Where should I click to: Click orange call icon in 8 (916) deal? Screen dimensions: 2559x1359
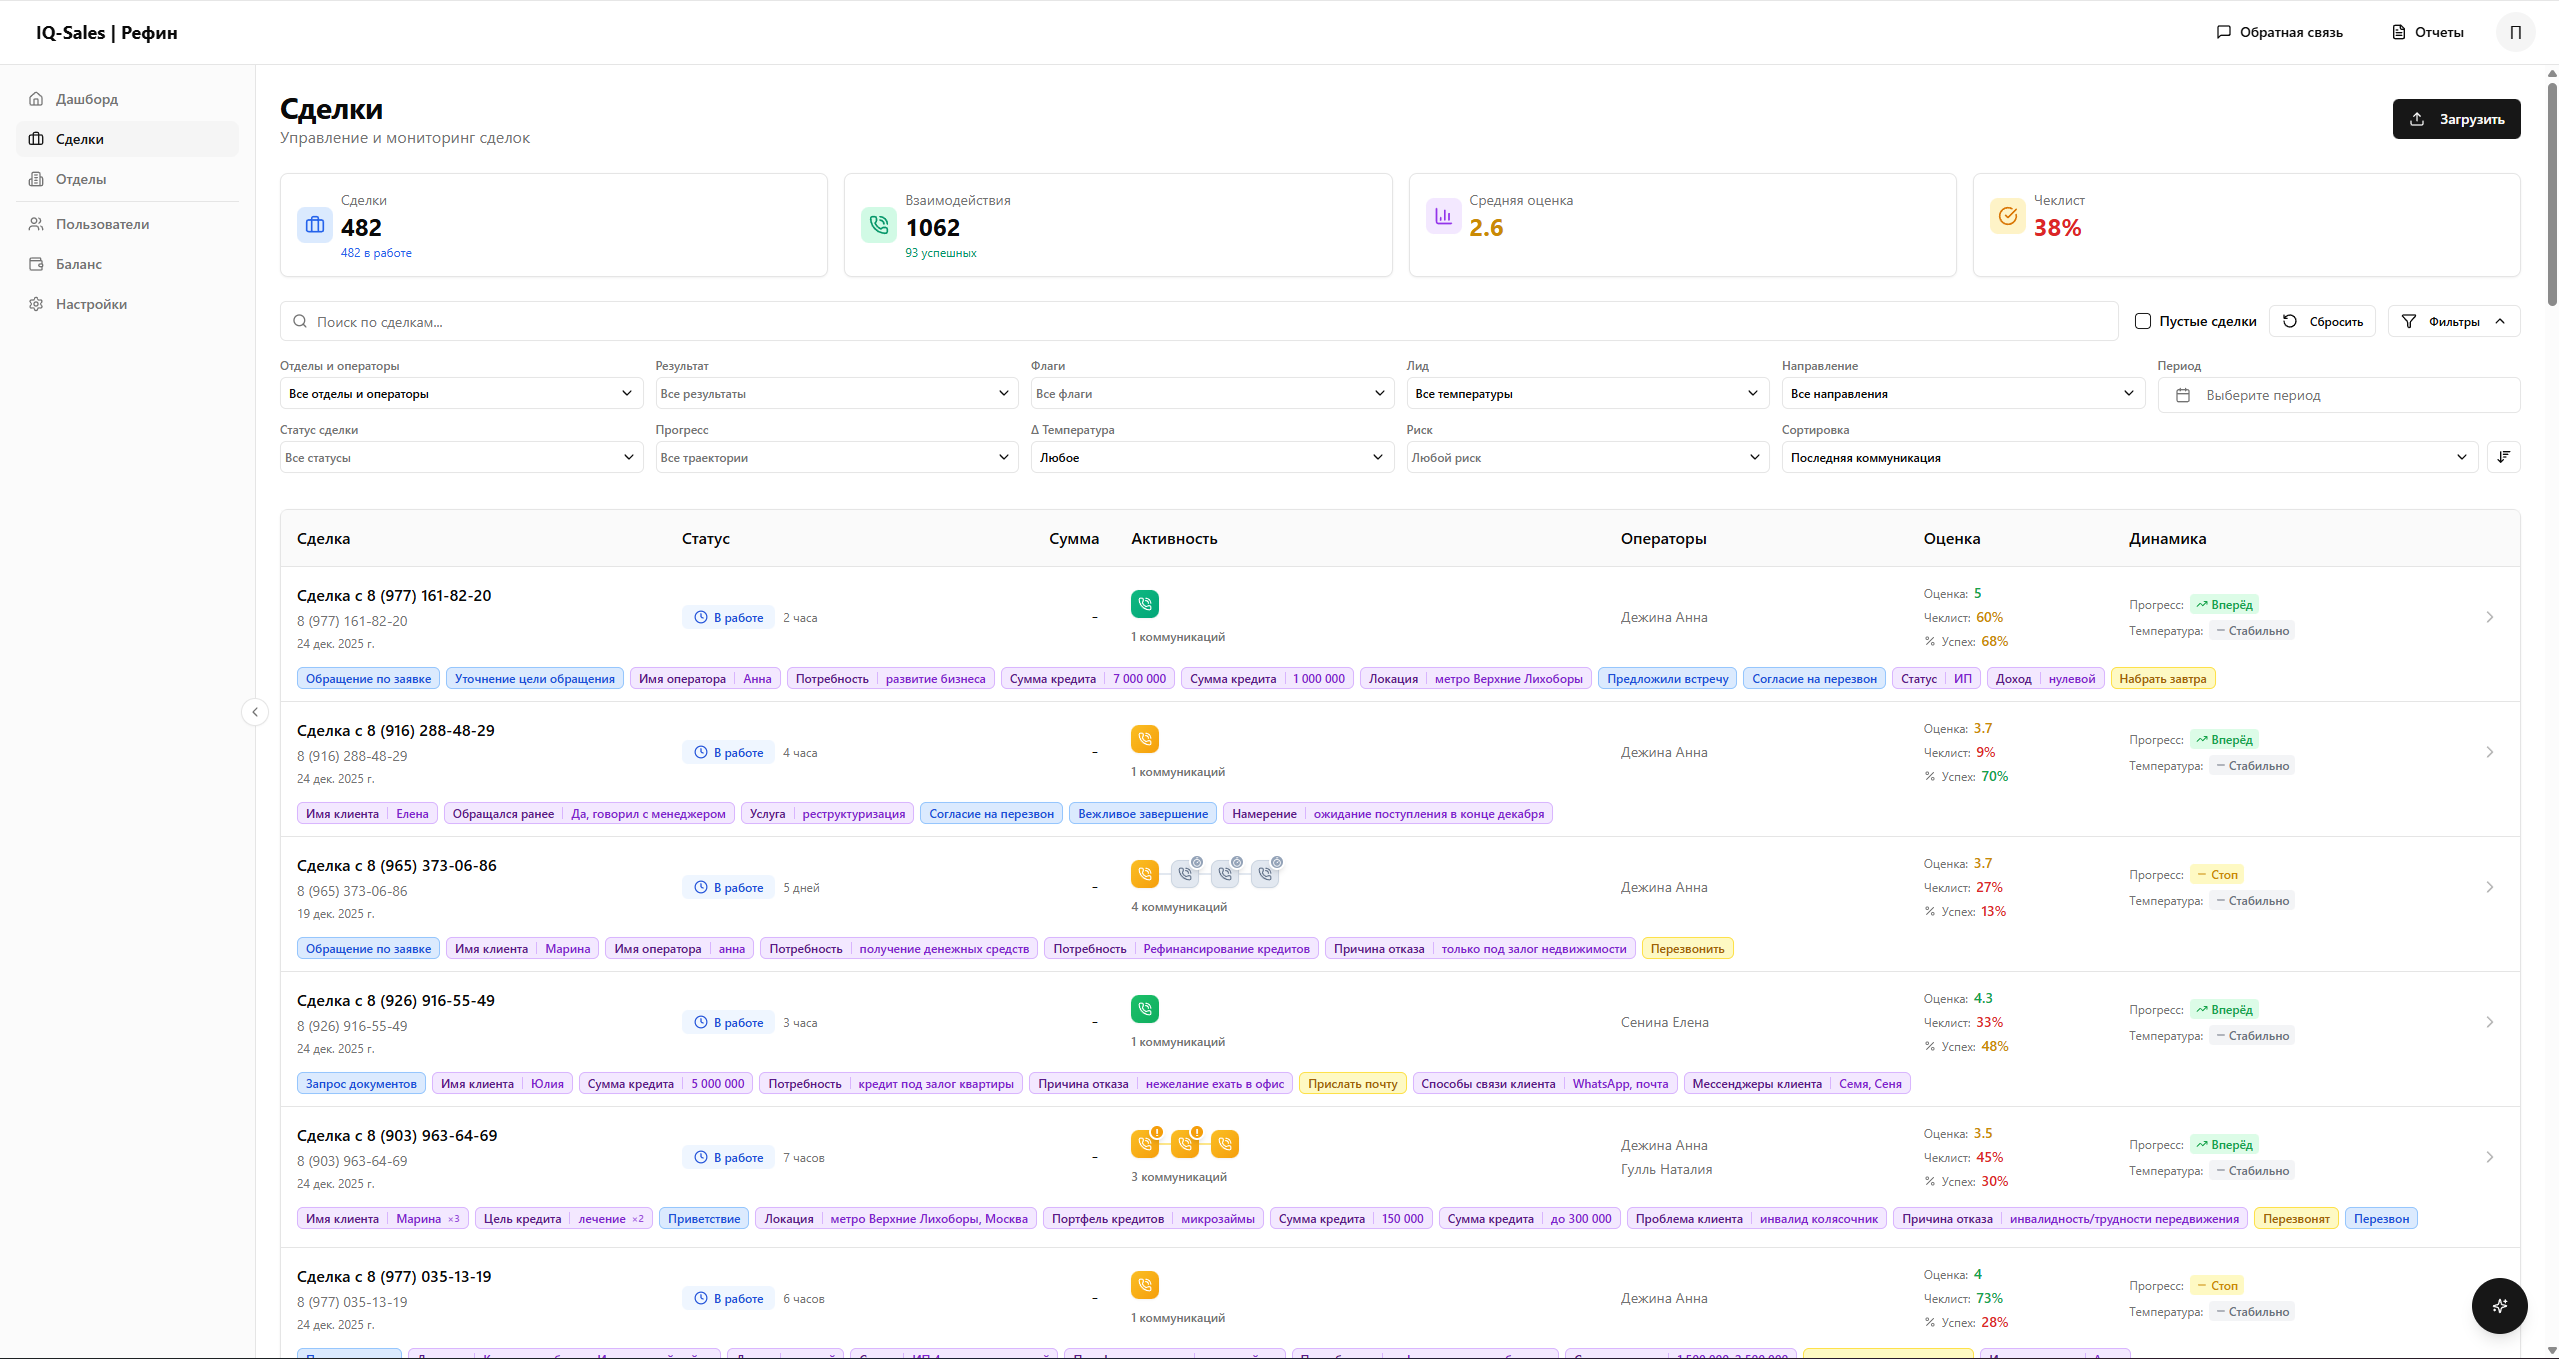1144,739
